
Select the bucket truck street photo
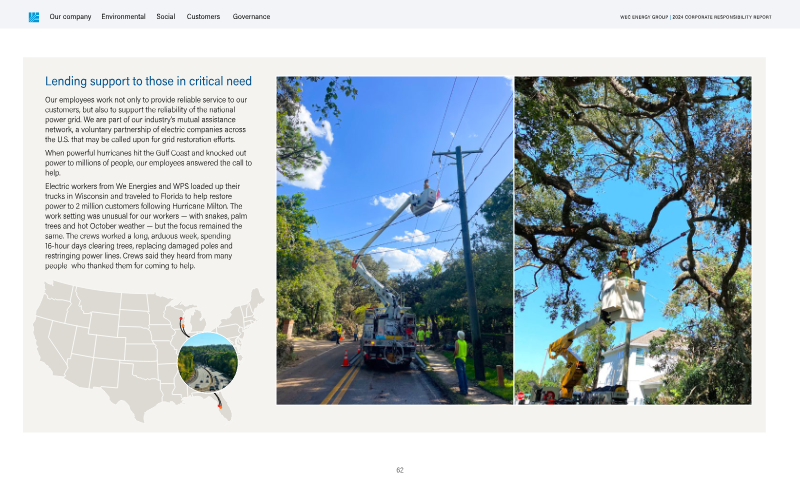[x=394, y=240]
